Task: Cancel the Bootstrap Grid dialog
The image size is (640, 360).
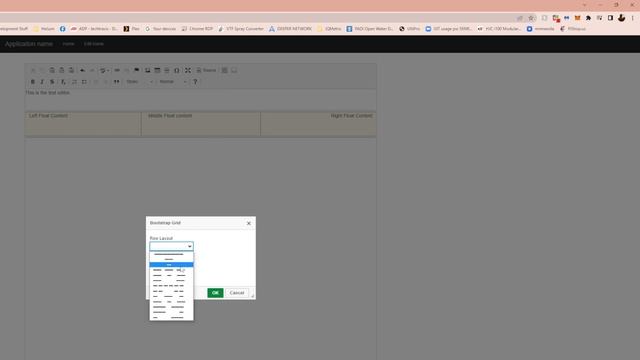Action: point(237,293)
